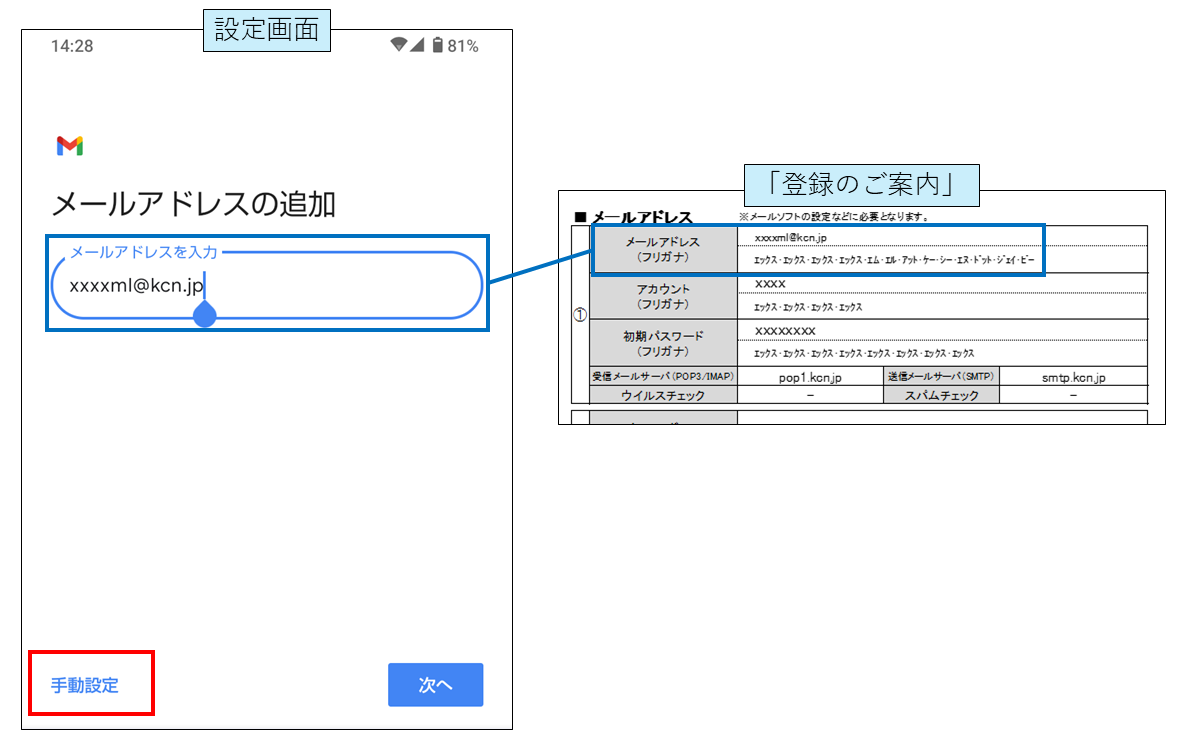Tap the 14:28 clock in status bar
Image resolution: width=1192 pixels, height=743 pixels.
pos(72,46)
